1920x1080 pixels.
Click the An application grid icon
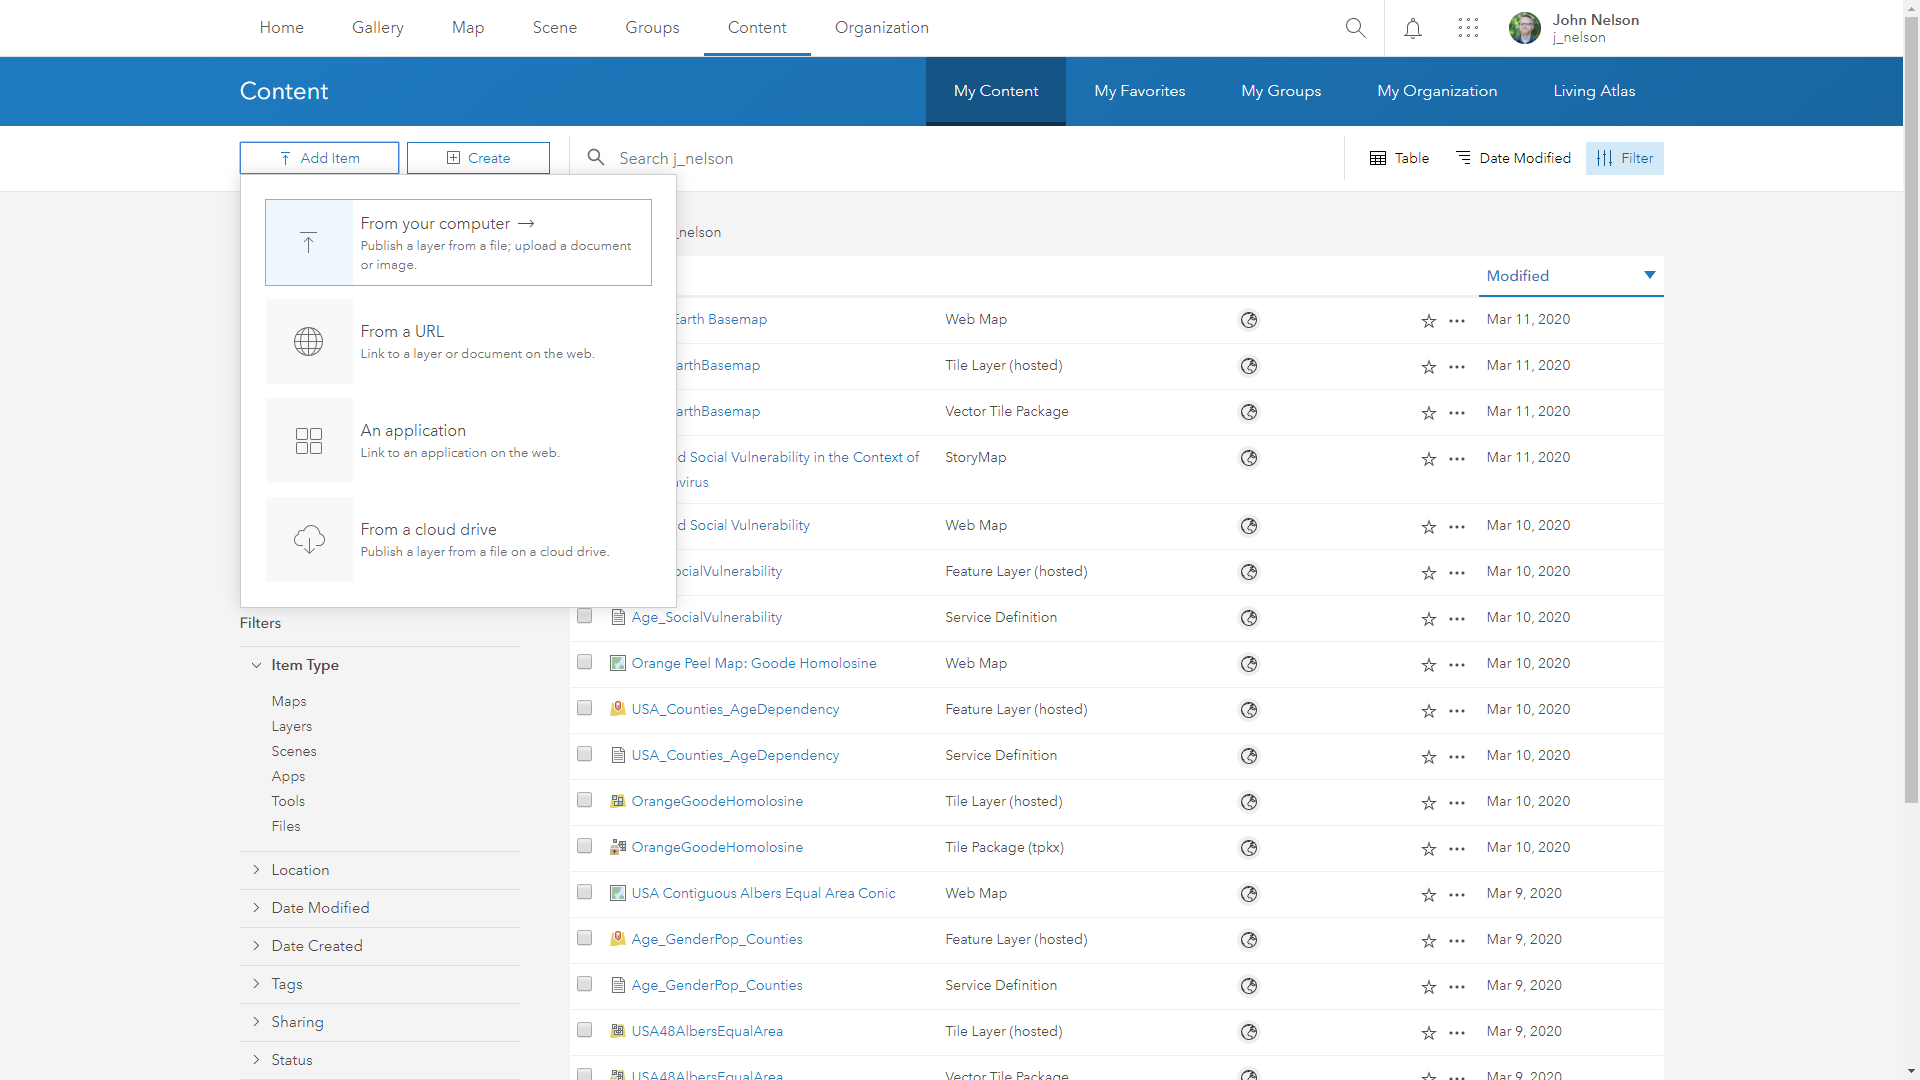pos(308,441)
